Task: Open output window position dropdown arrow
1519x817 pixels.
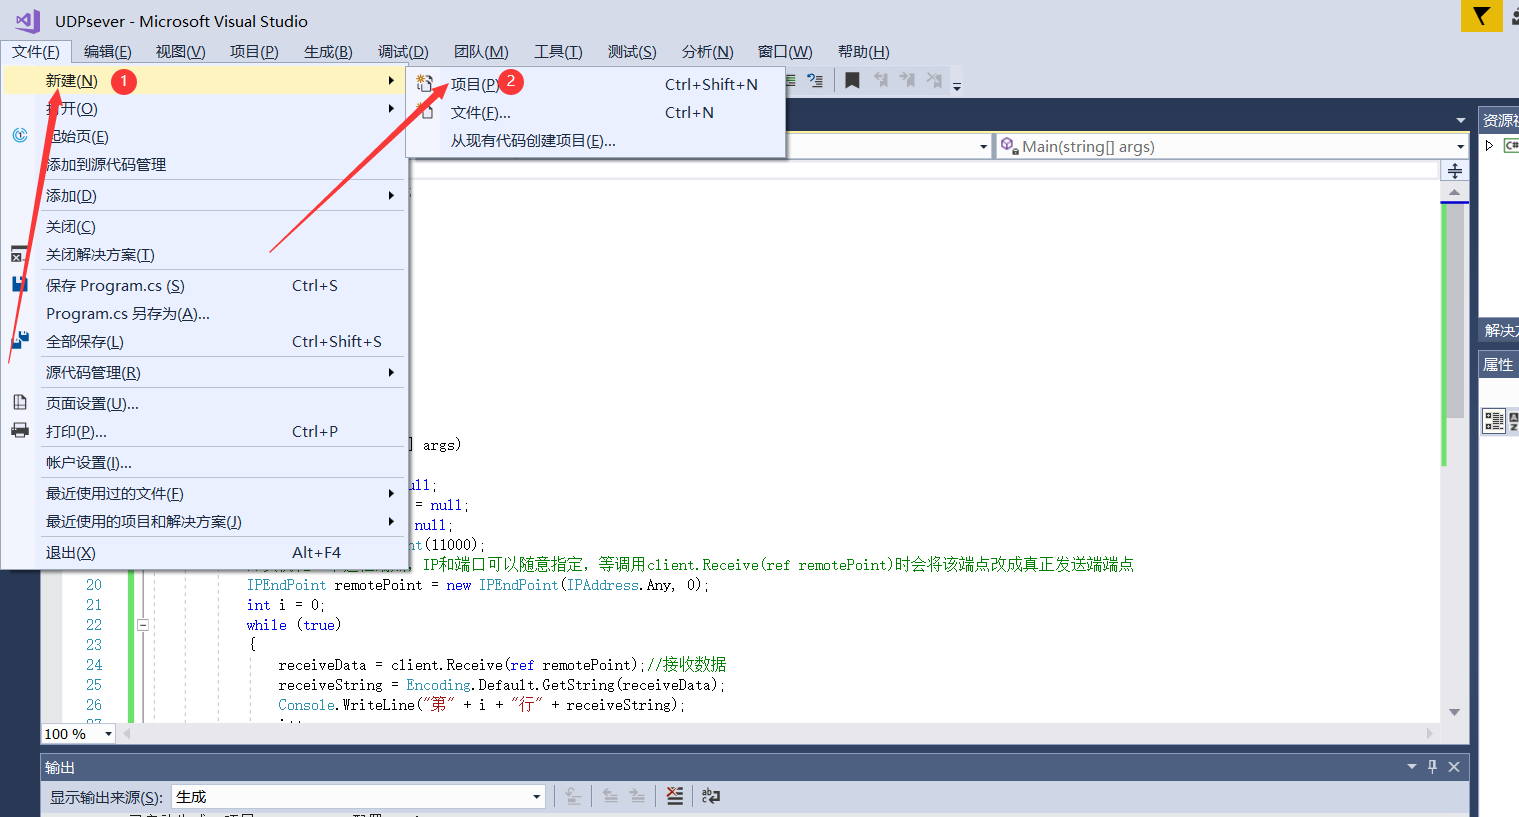Action: point(1412,767)
